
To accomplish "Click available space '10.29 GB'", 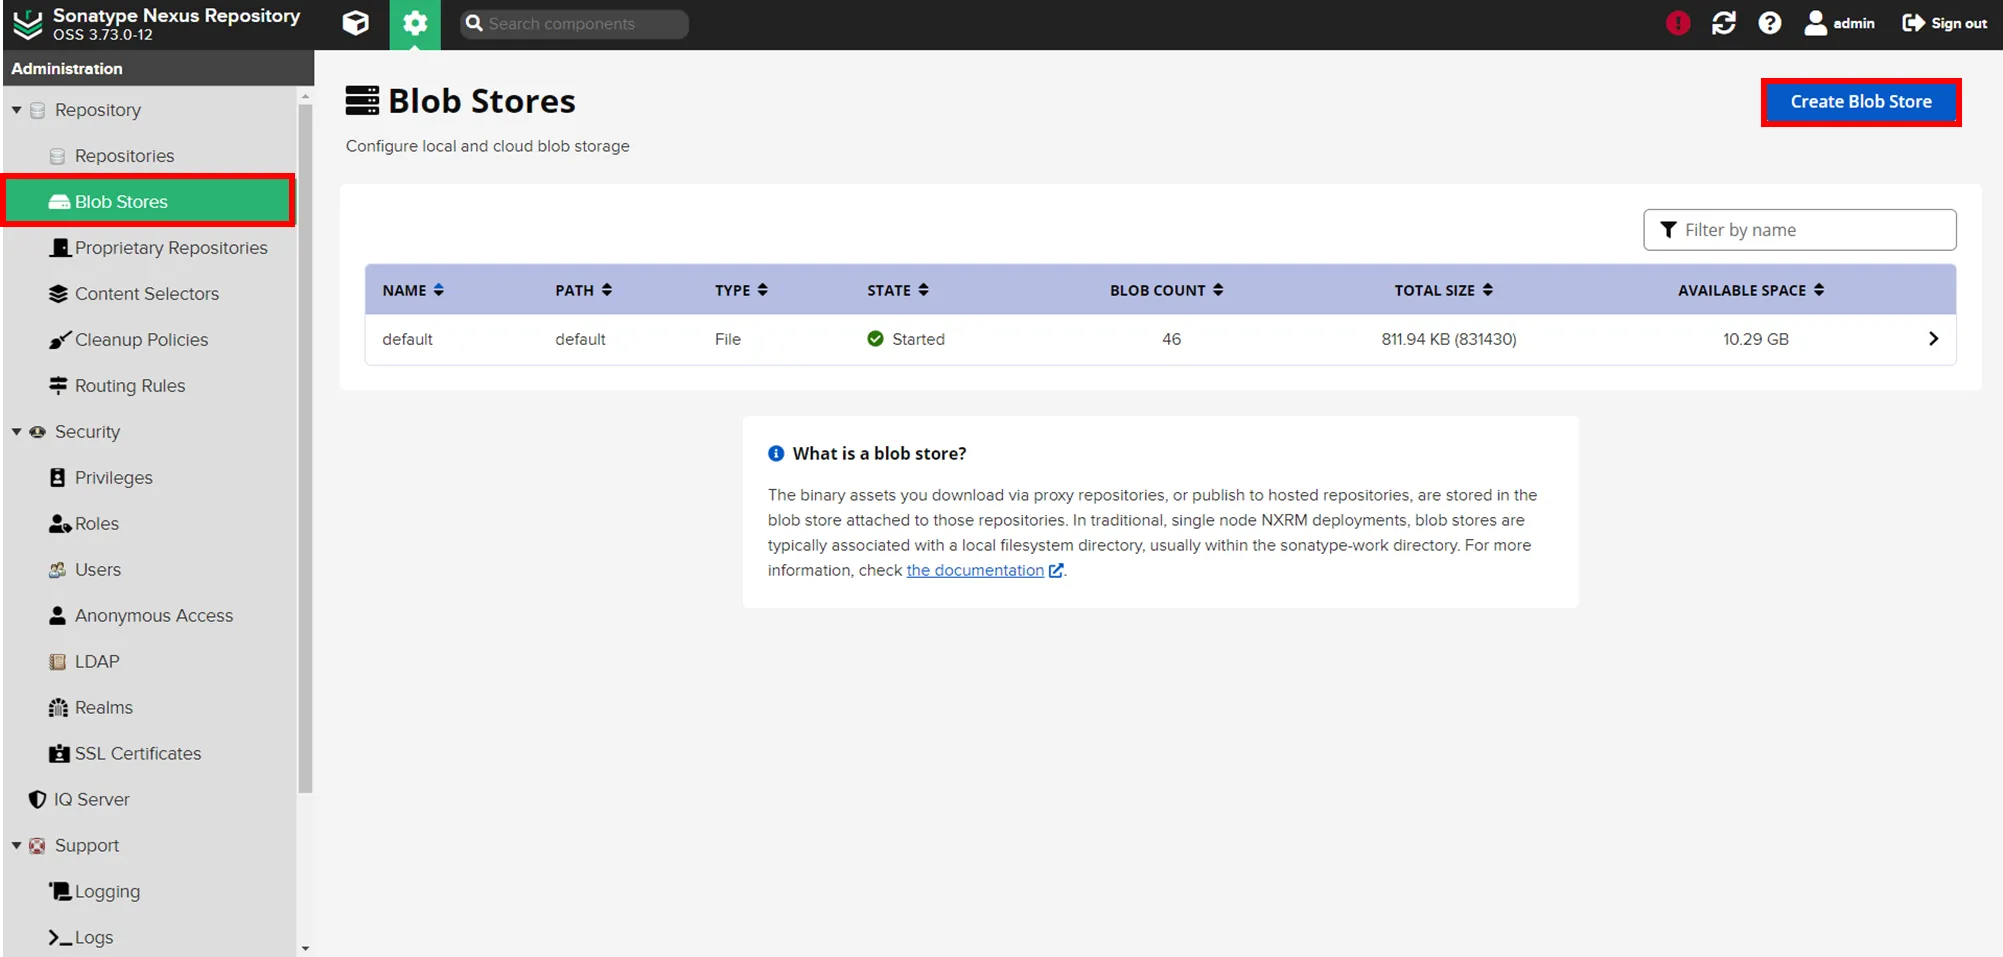I will [x=1755, y=339].
